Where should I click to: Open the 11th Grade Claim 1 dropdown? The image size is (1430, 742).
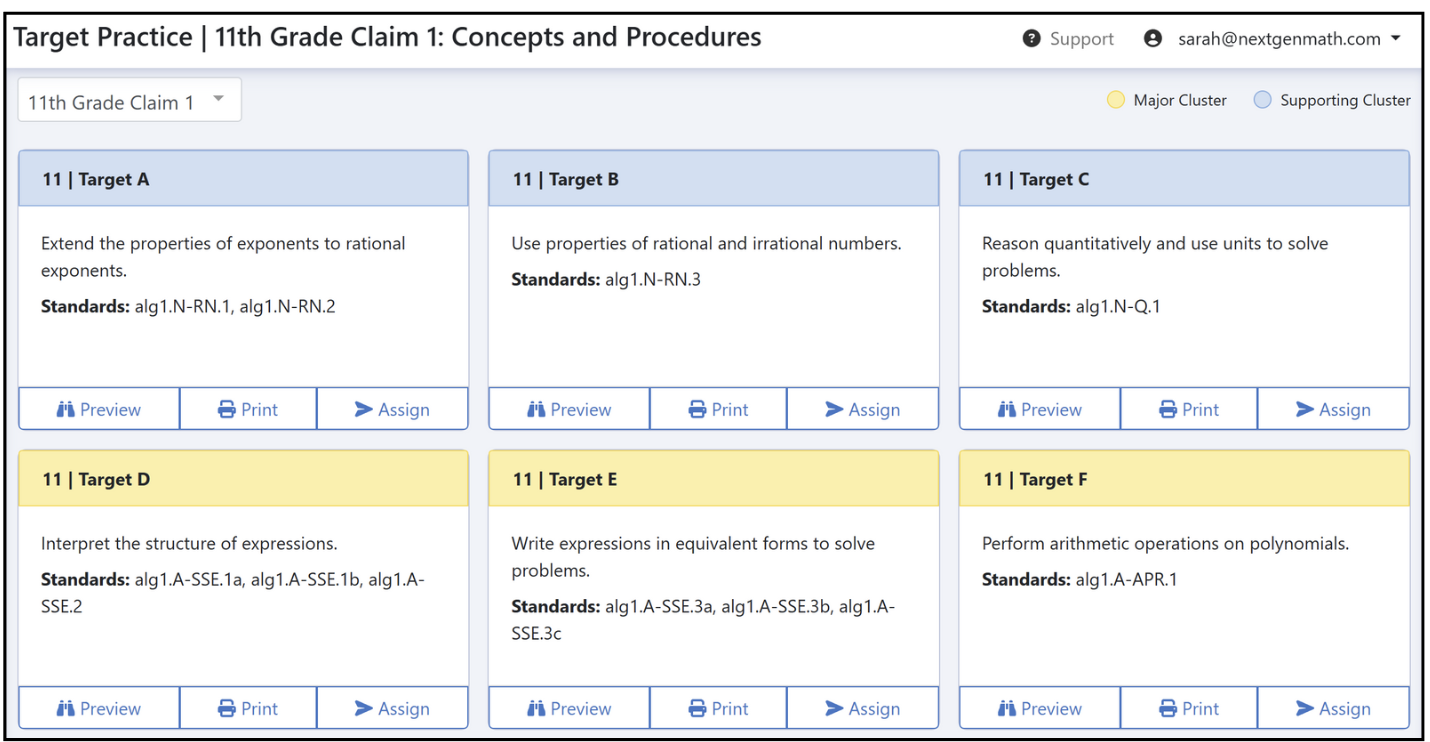pyautogui.click(x=129, y=101)
